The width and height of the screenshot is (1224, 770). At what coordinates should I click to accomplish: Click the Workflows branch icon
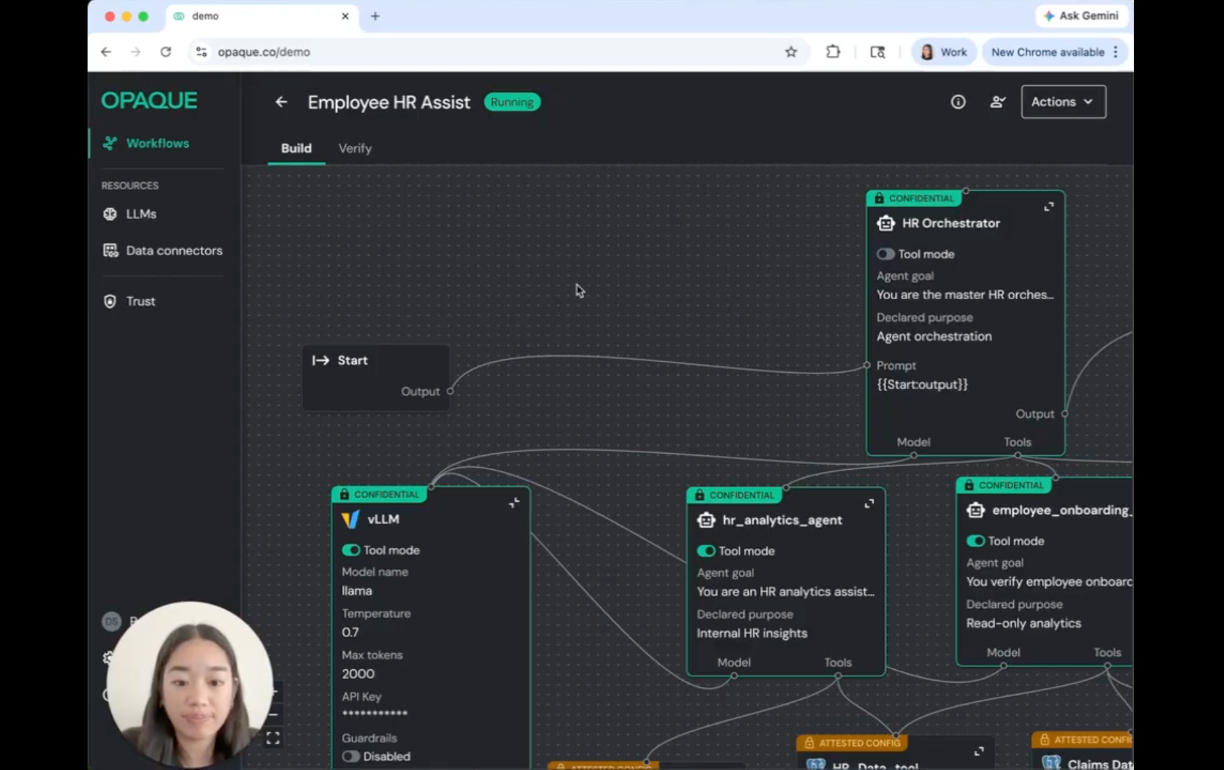click(x=110, y=143)
